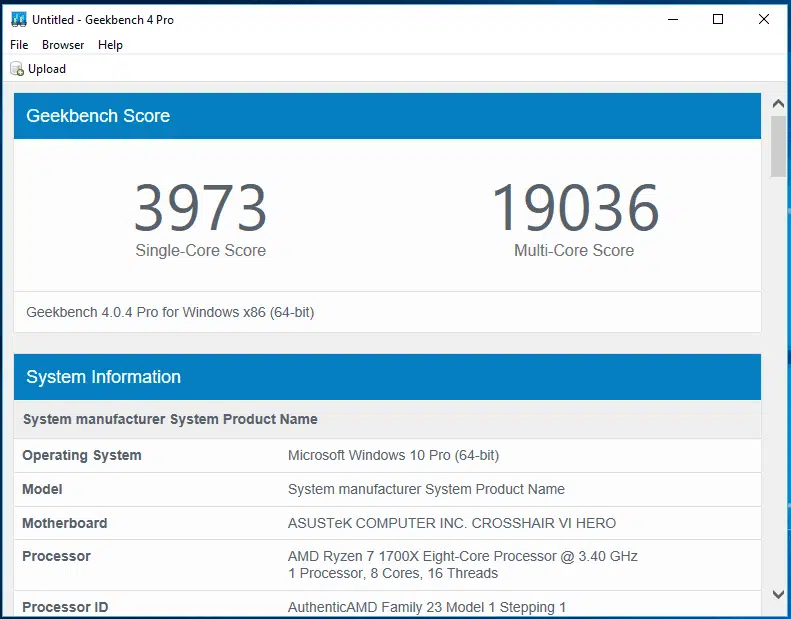Click the Motherboard row label
This screenshot has width=791, height=619.
click(x=65, y=523)
